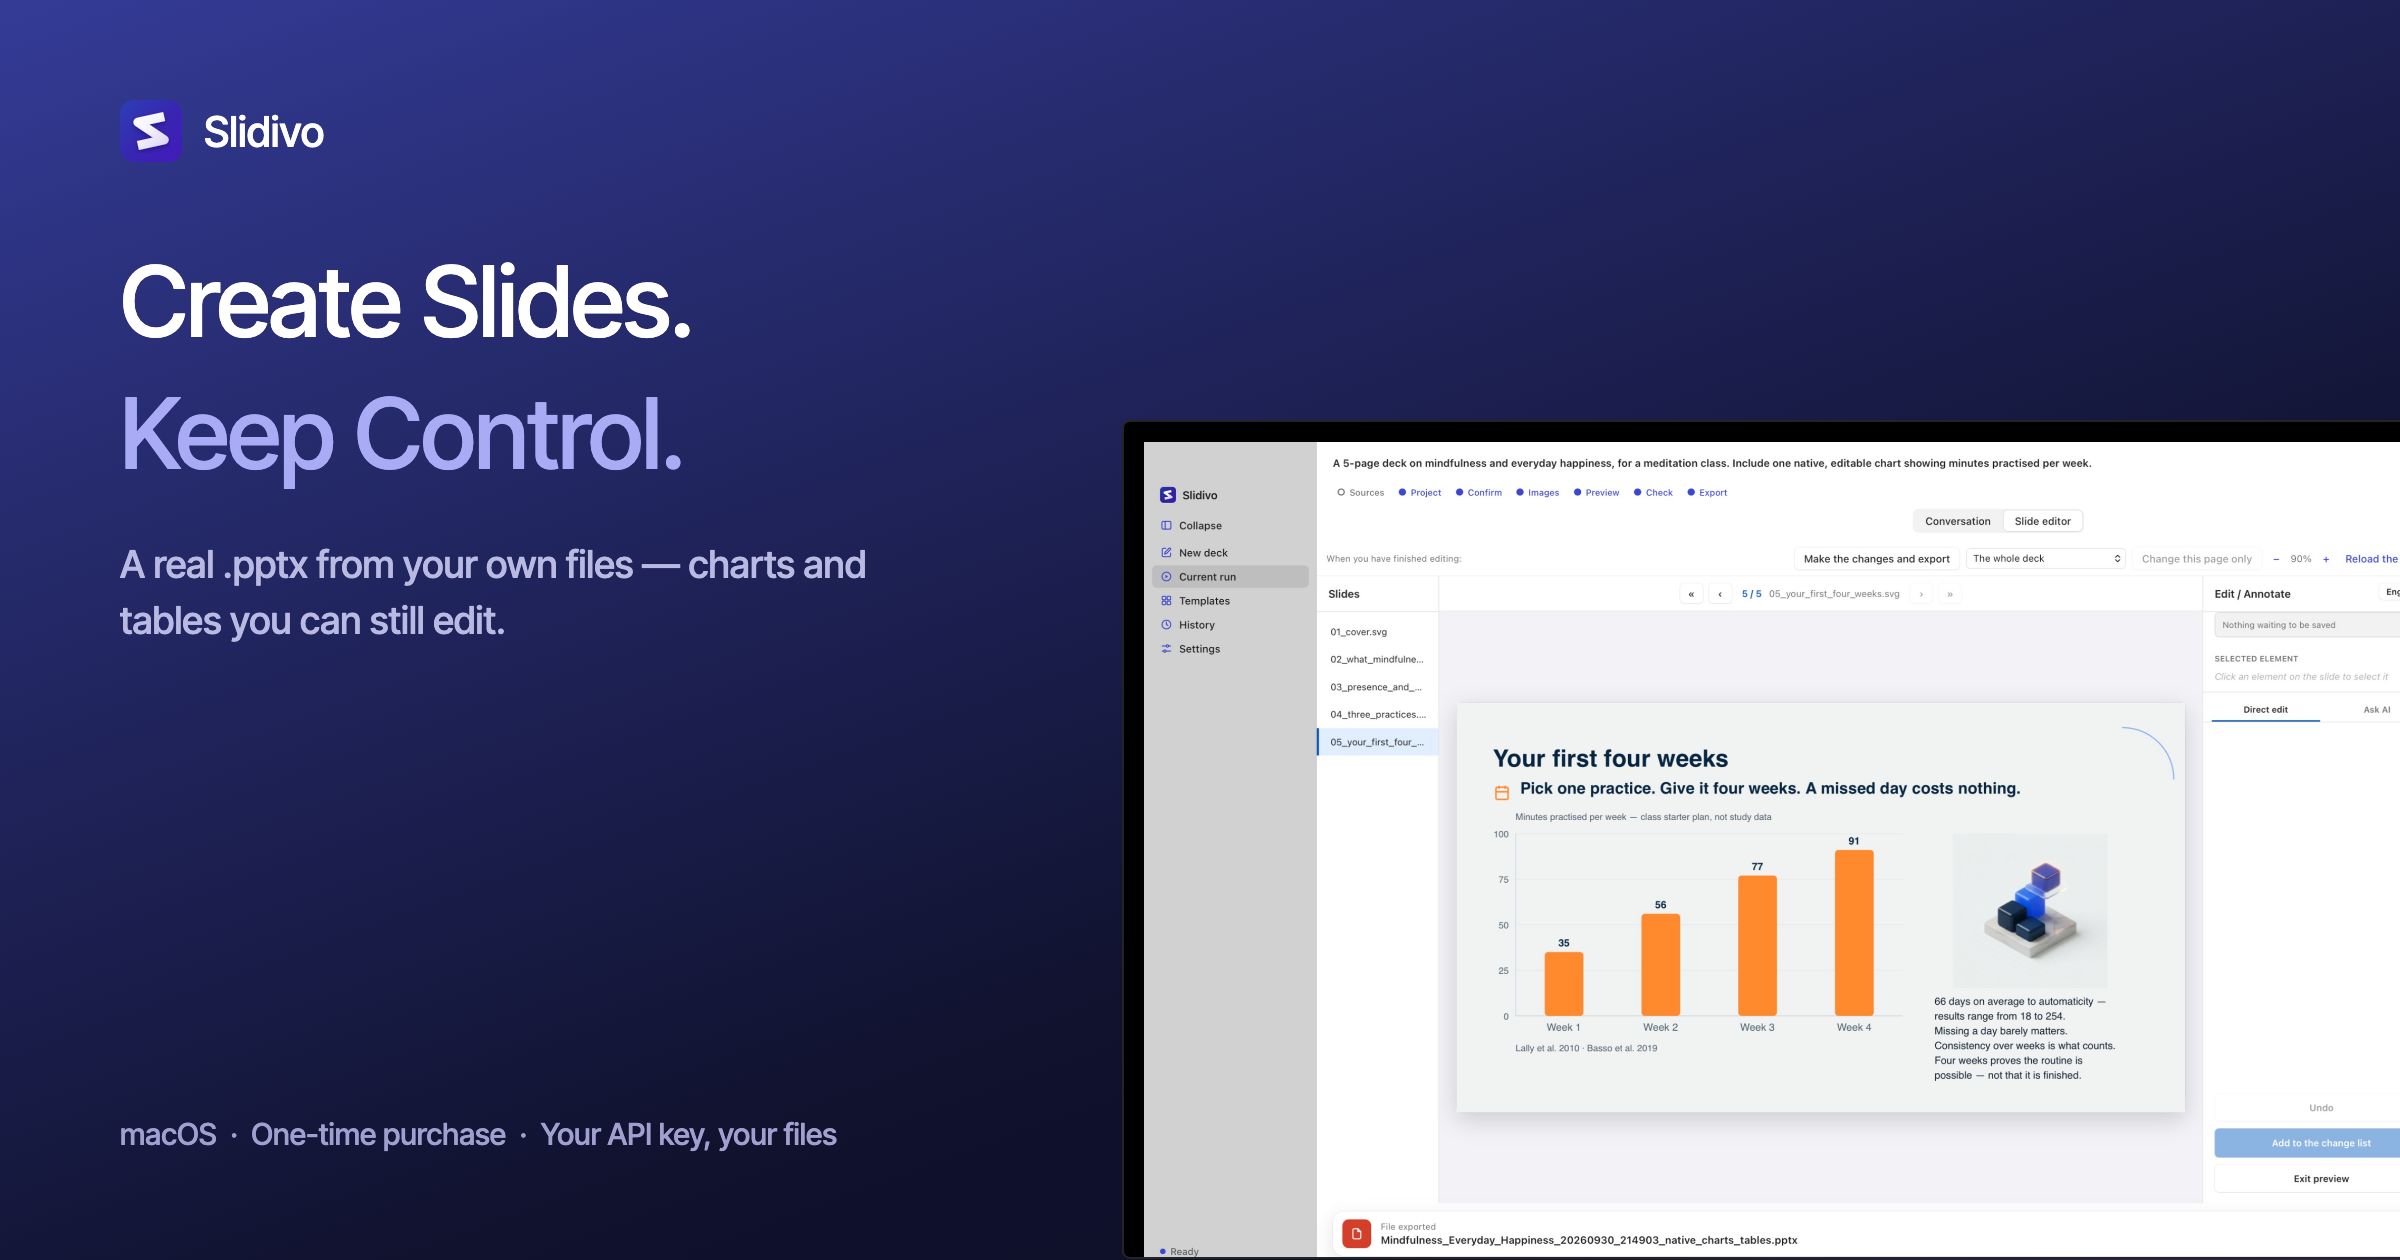Viewport: 2400px width, 1260px height.
Task: Switch to the Conversation tab
Action: click(1958, 521)
